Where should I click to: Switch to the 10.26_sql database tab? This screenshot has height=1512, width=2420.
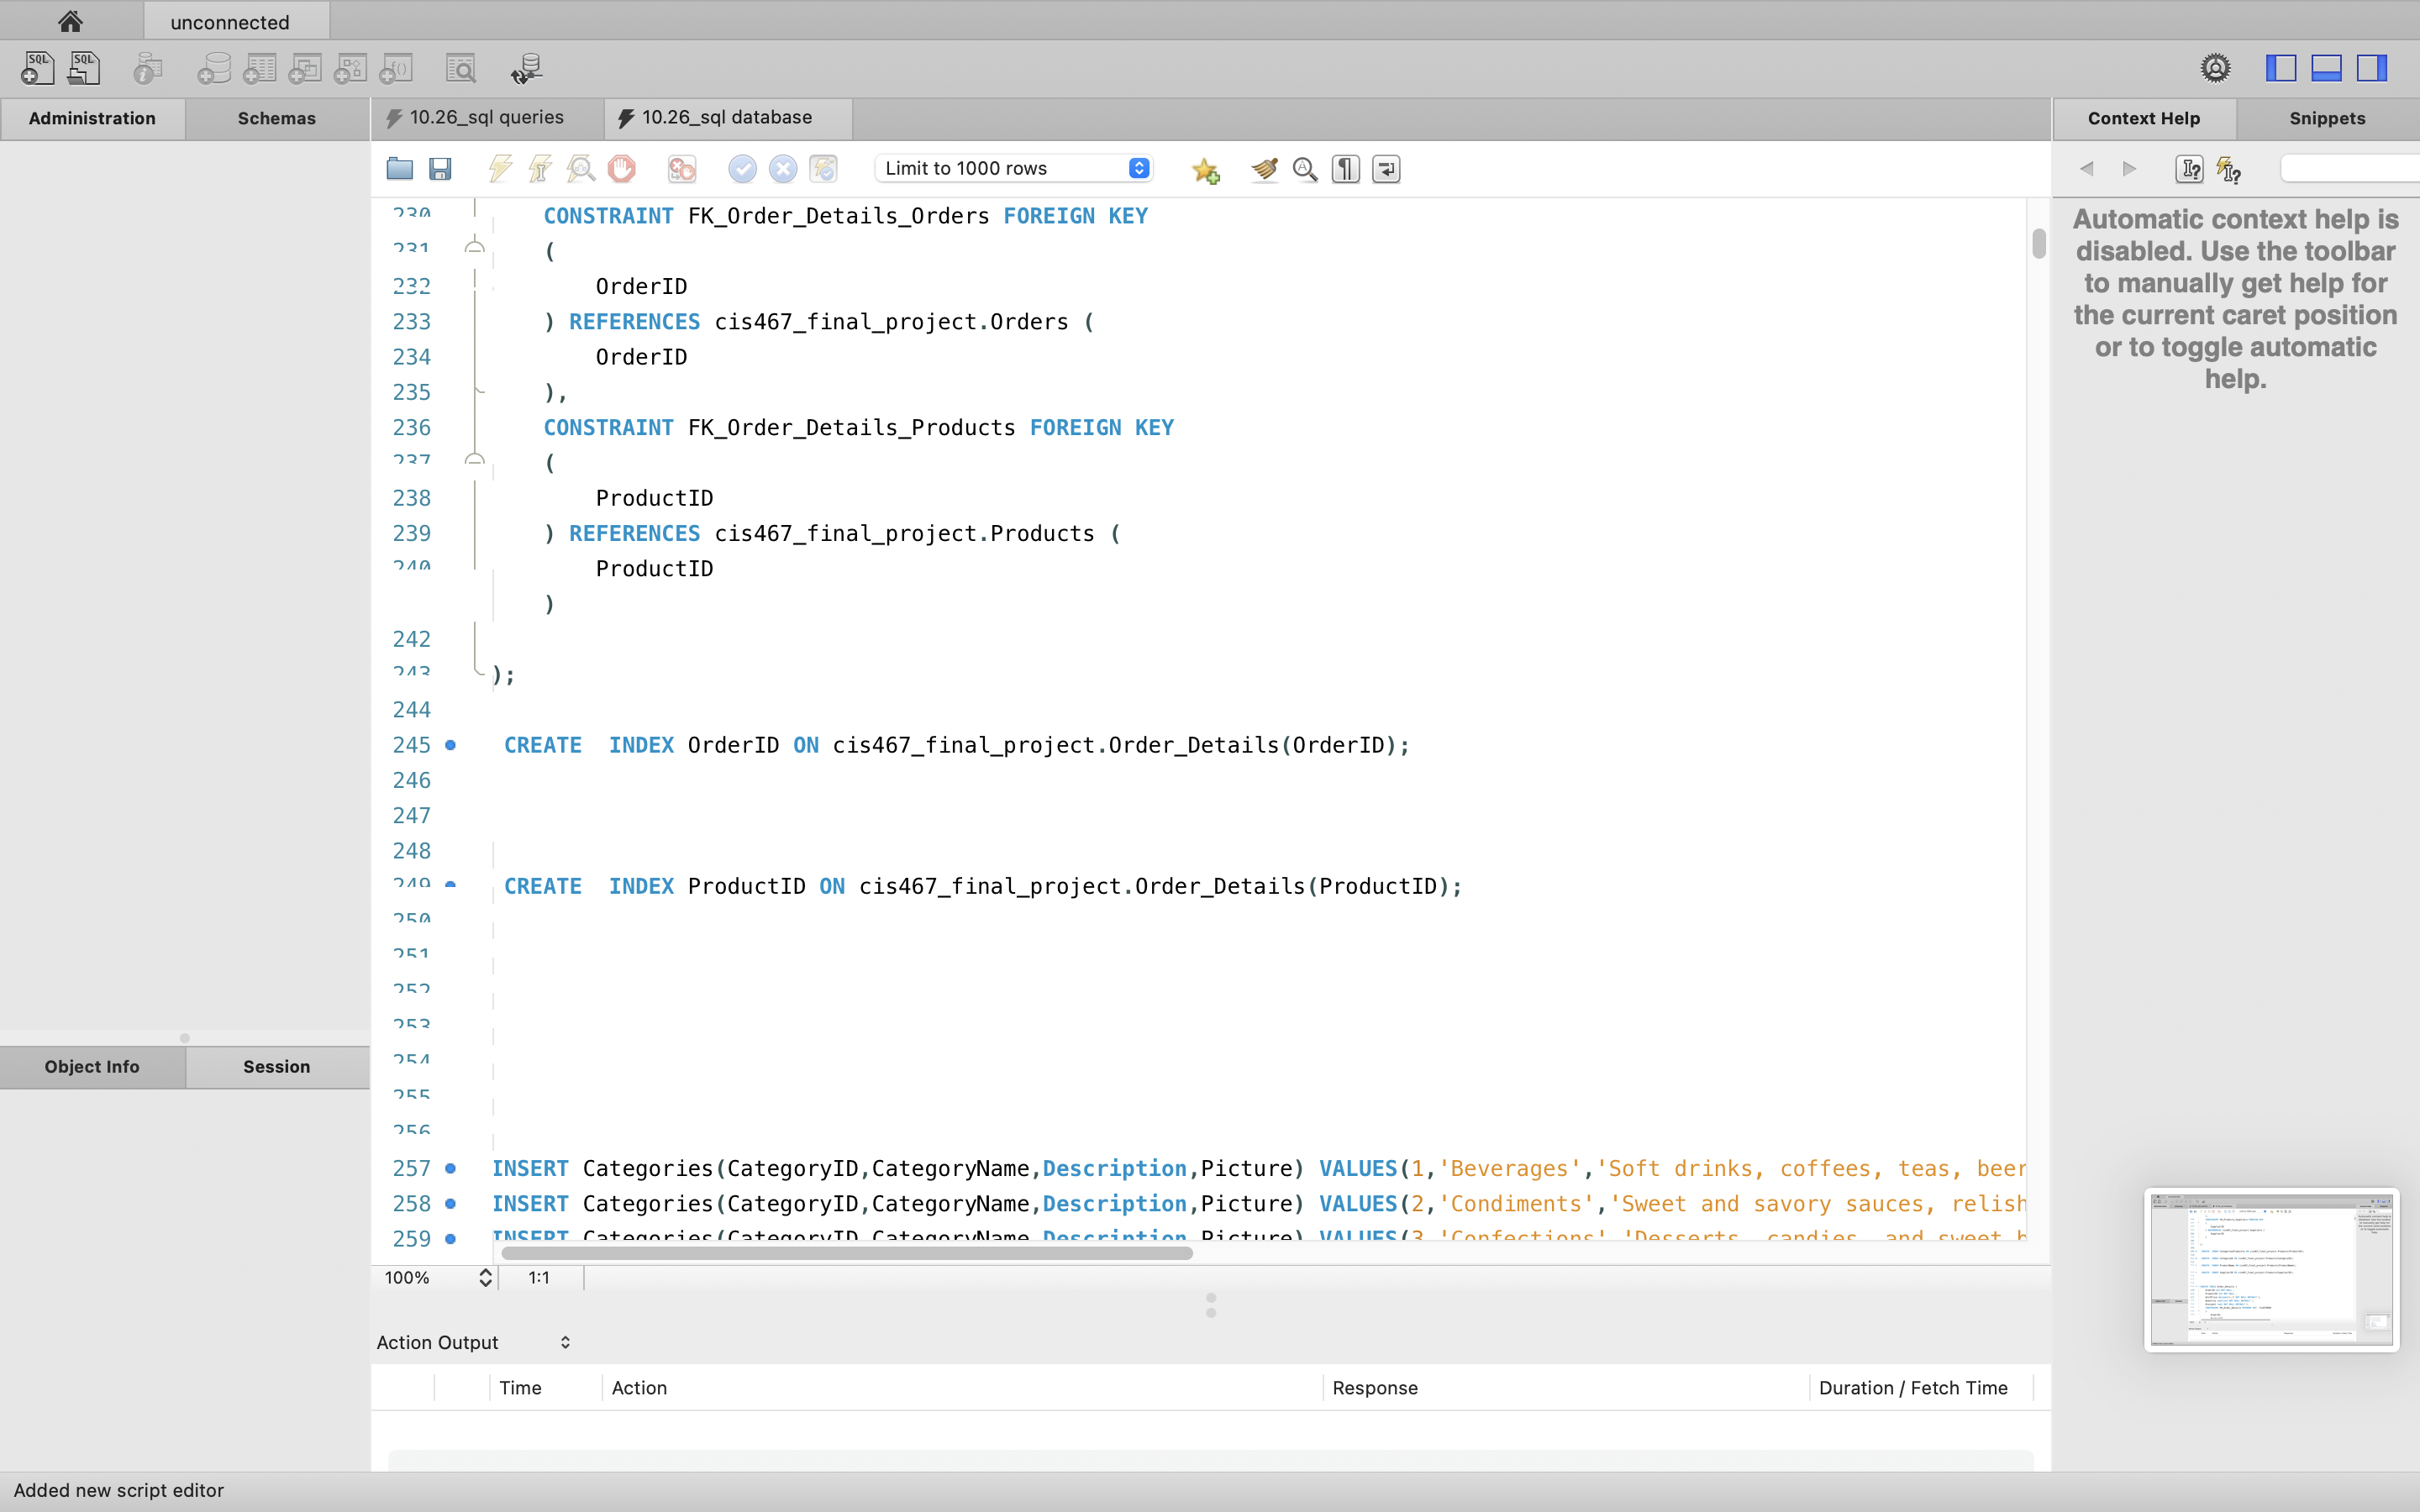point(726,117)
